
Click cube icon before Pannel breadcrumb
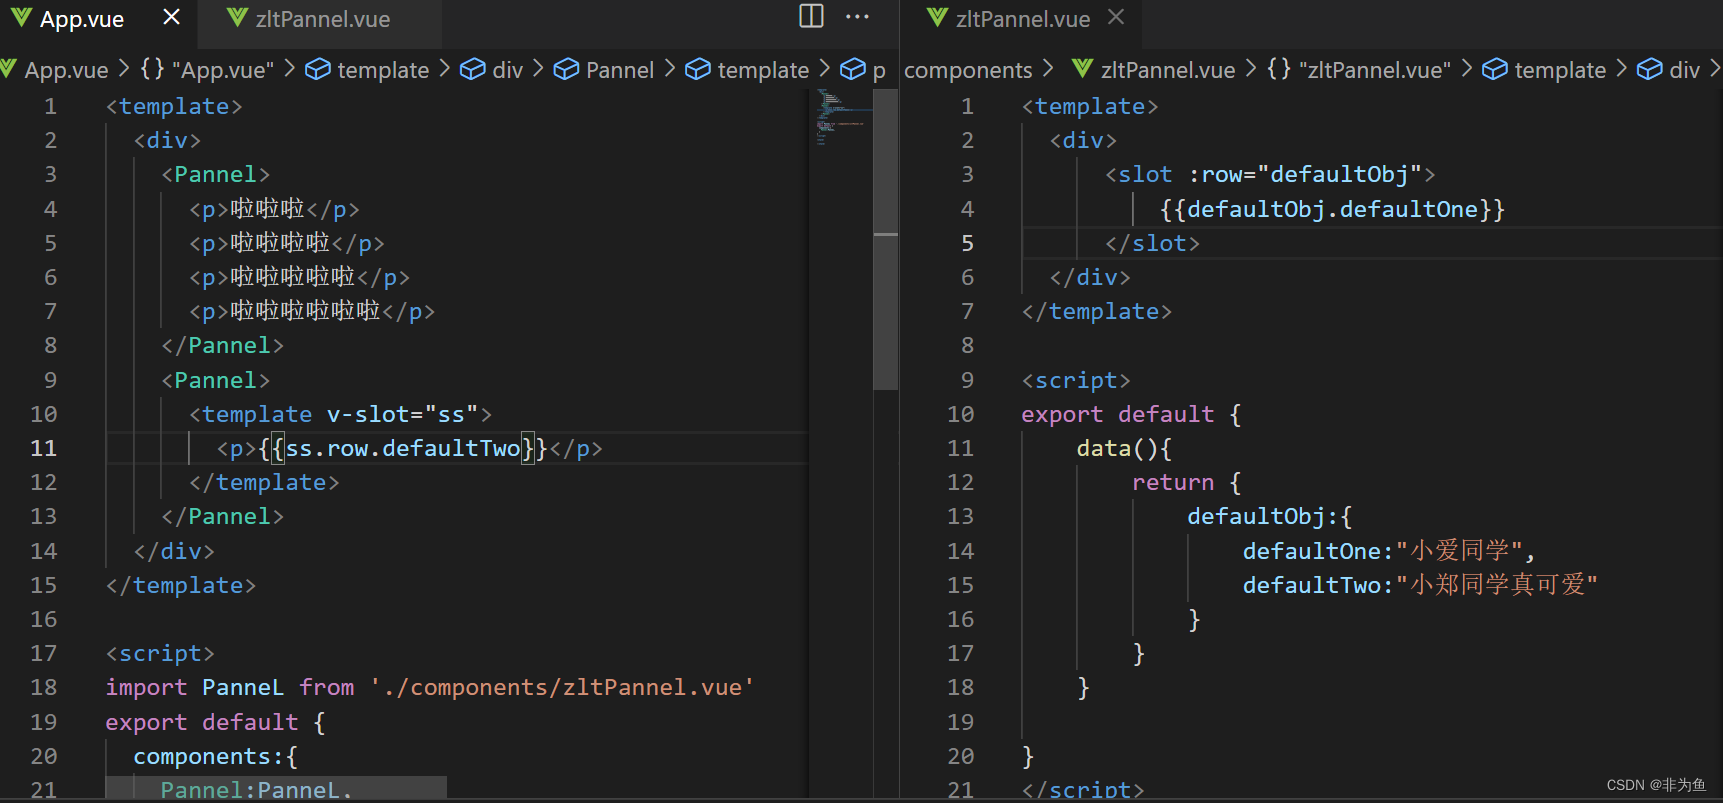point(567,69)
